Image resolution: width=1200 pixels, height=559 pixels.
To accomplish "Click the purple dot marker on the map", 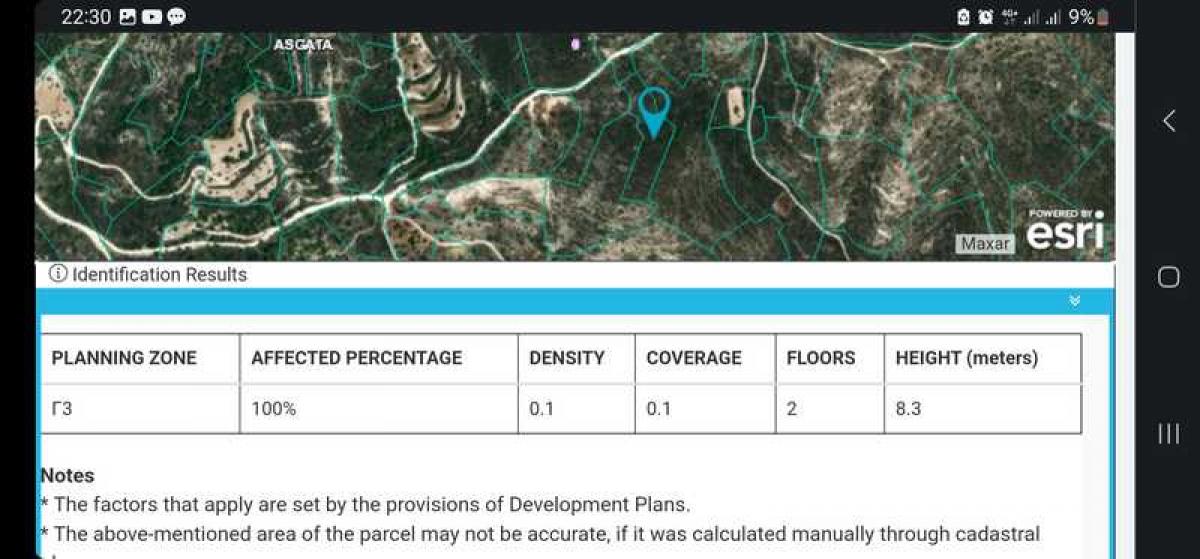I will point(575,44).
